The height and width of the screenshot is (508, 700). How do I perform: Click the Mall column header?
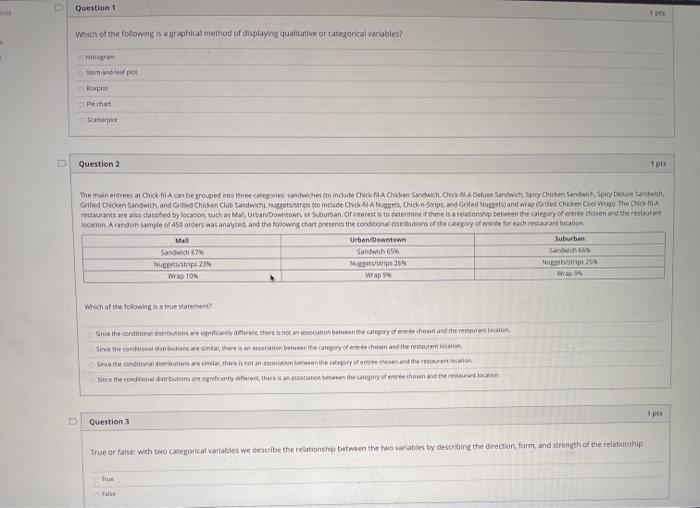182,241
